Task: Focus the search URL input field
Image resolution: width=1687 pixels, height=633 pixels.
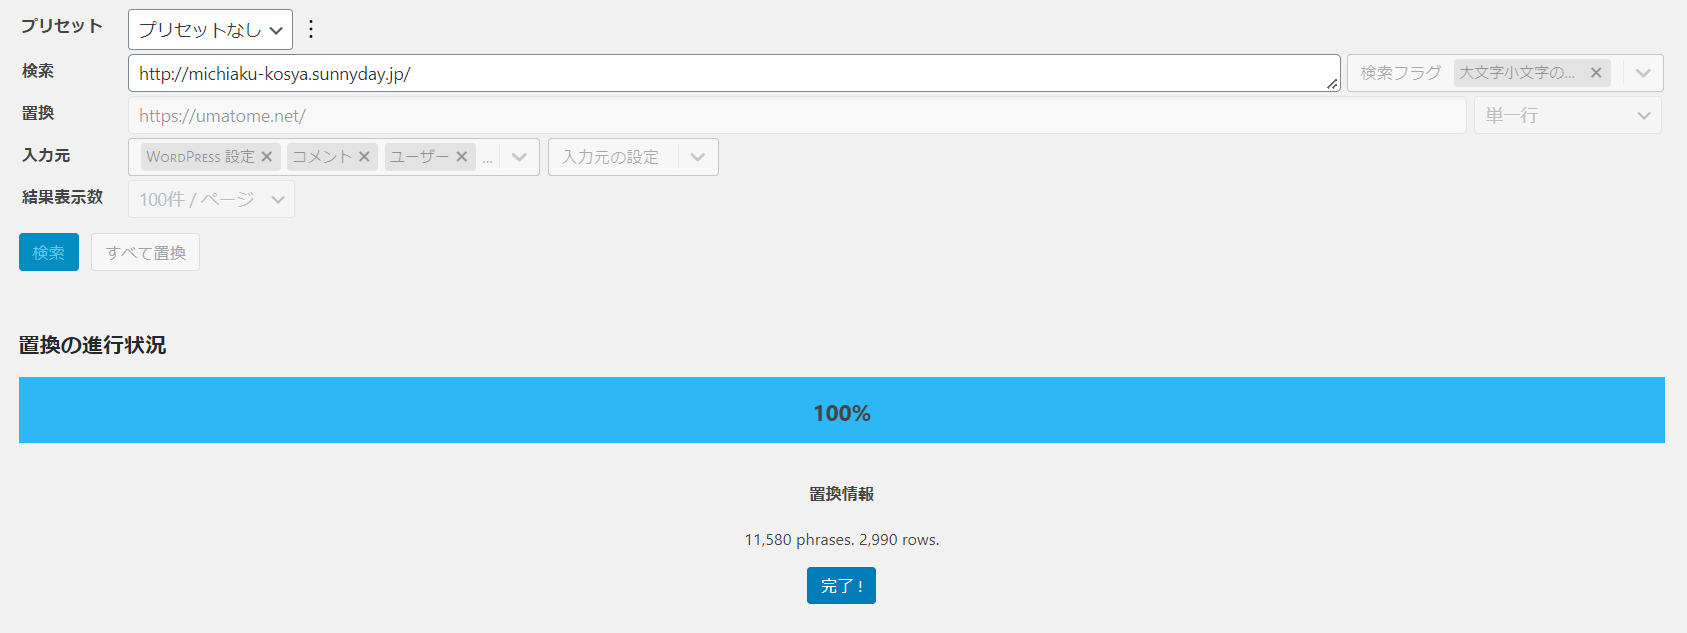Action: point(730,74)
